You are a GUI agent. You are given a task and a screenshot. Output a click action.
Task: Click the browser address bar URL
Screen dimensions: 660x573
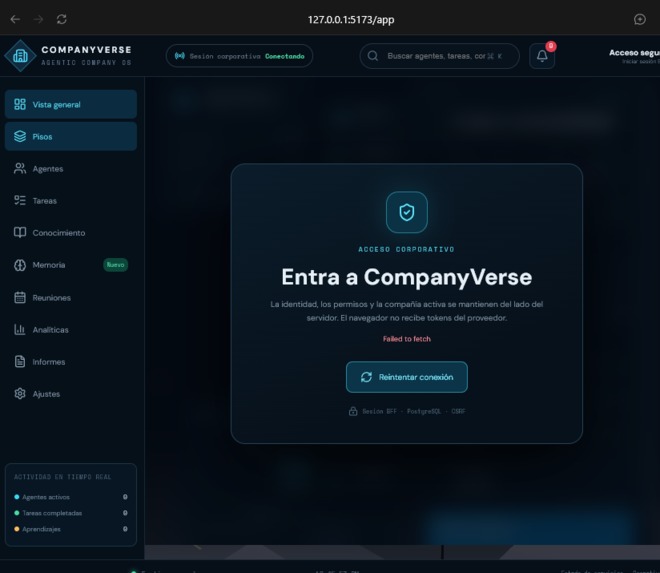351,19
